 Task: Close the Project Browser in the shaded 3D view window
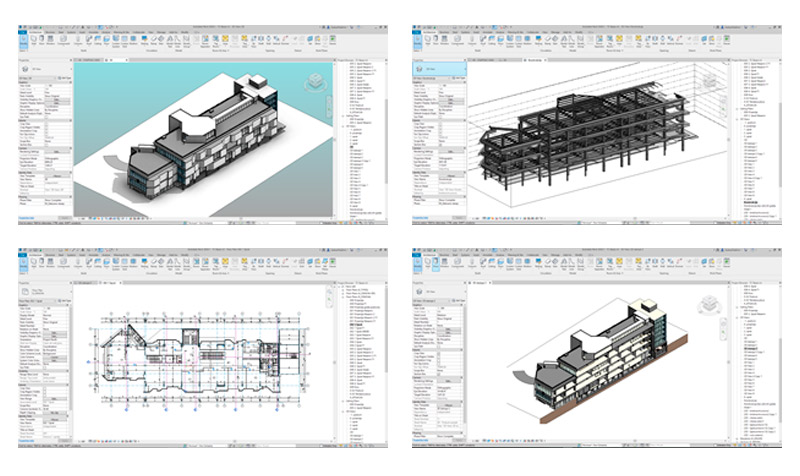[386, 60]
